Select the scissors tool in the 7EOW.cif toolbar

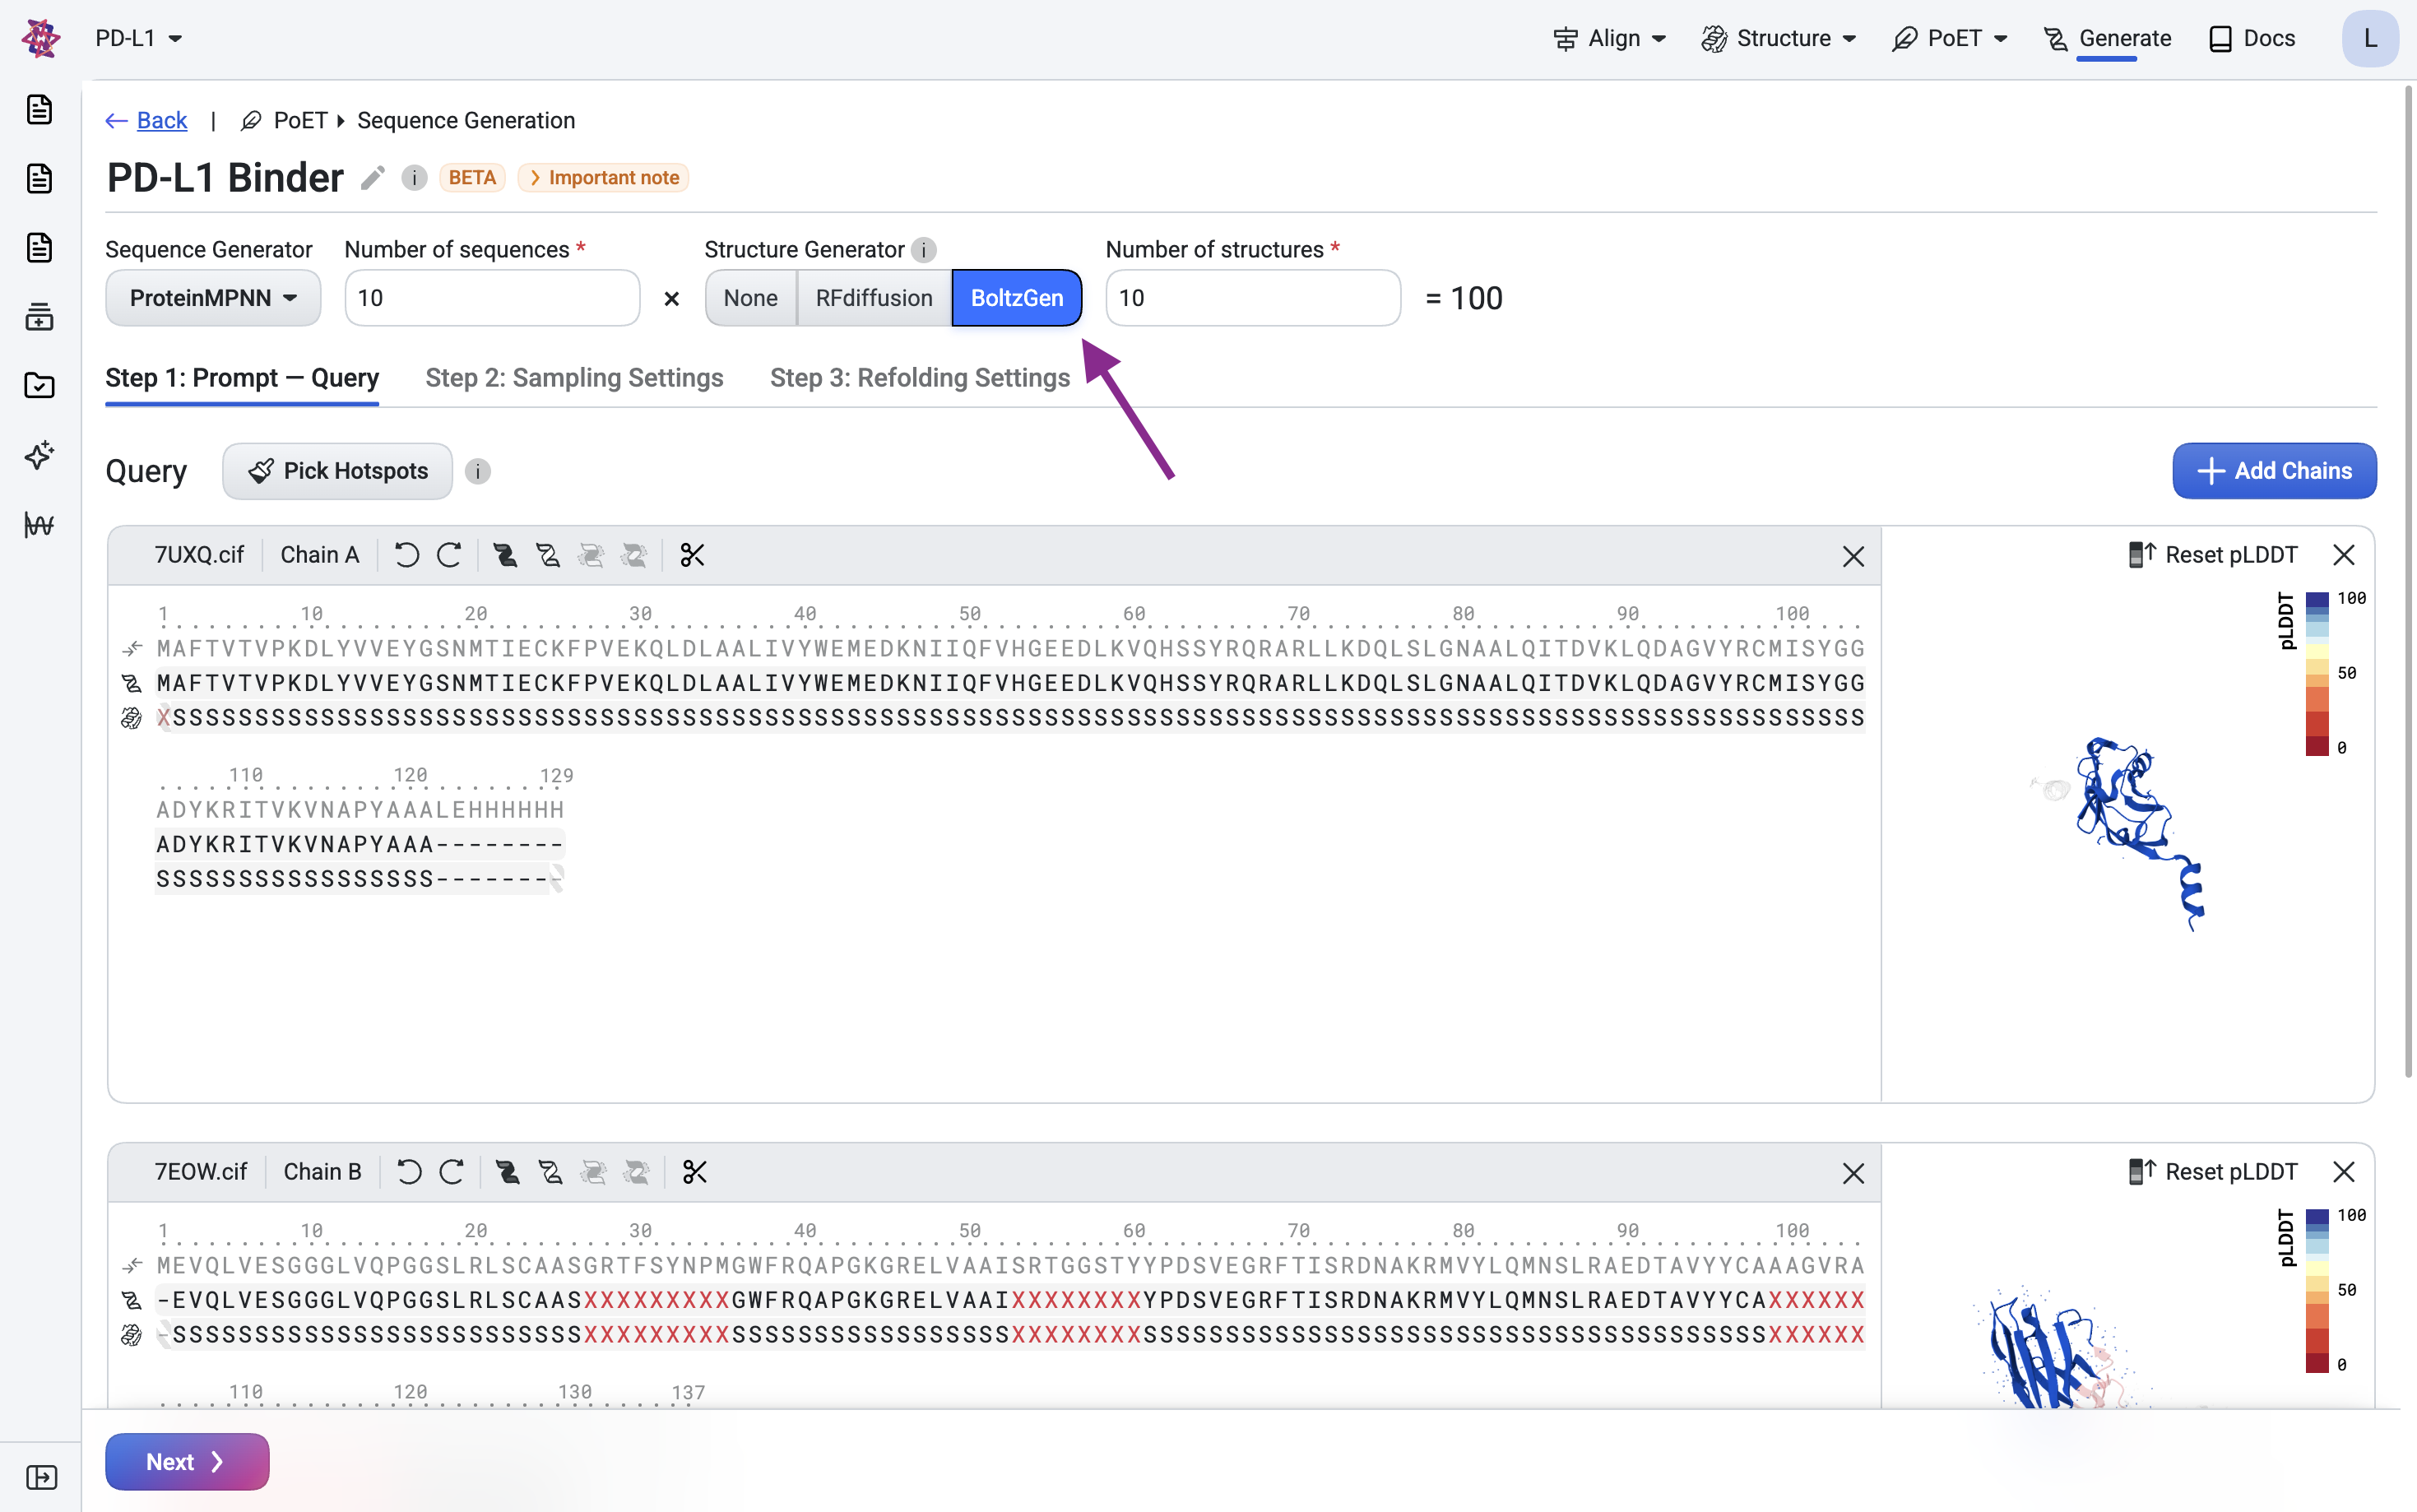tap(695, 1172)
